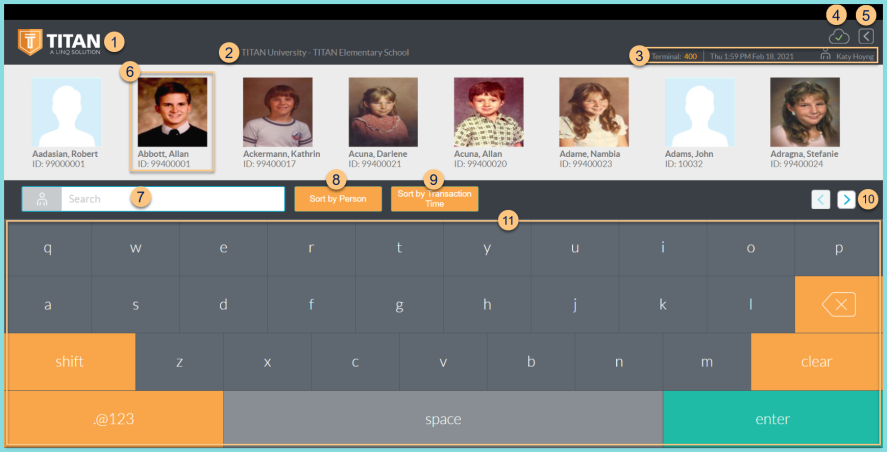Click the date Thu 1:59 PM Feb 18, 2021
Image resolution: width=887 pixels, height=452 pixels.
click(752, 57)
